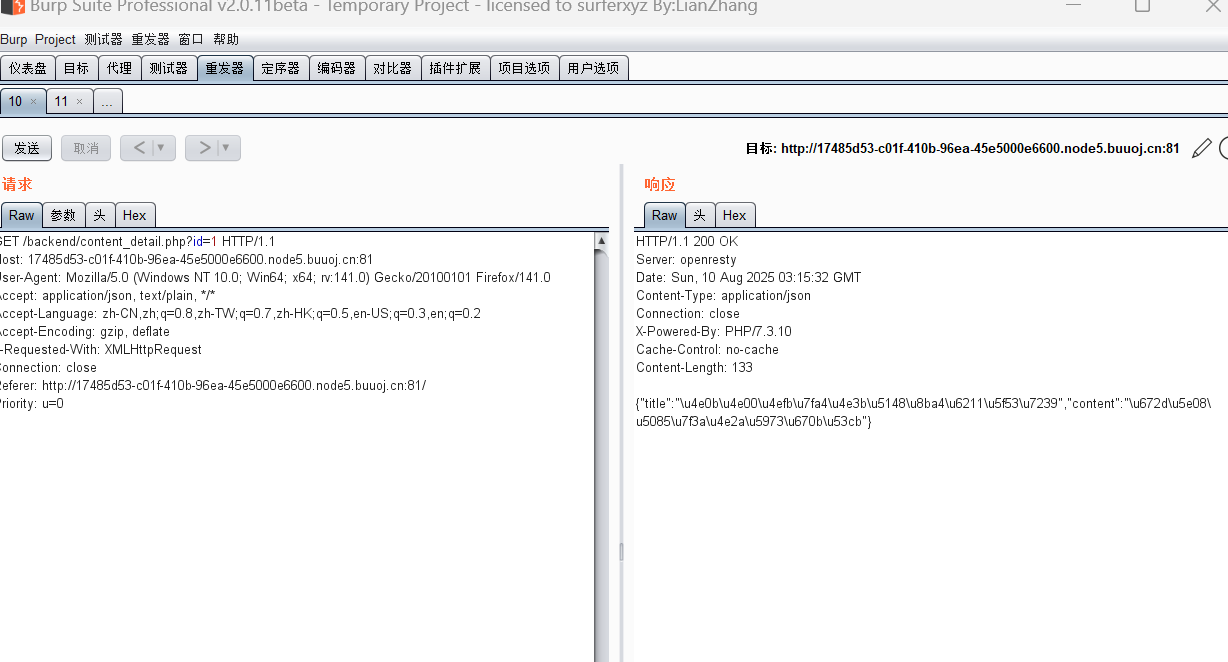Go to previous request with '<' button
This screenshot has height=662, width=1228.
139,148
